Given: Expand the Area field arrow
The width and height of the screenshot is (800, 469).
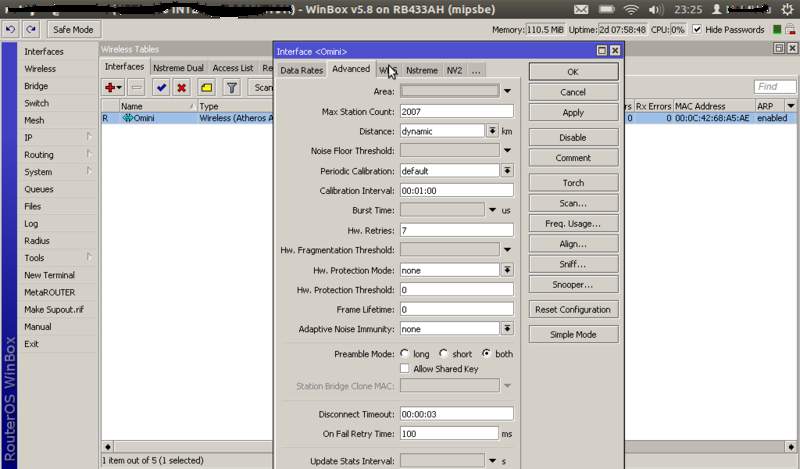Looking at the screenshot, I should pyautogui.click(x=507, y=91).
